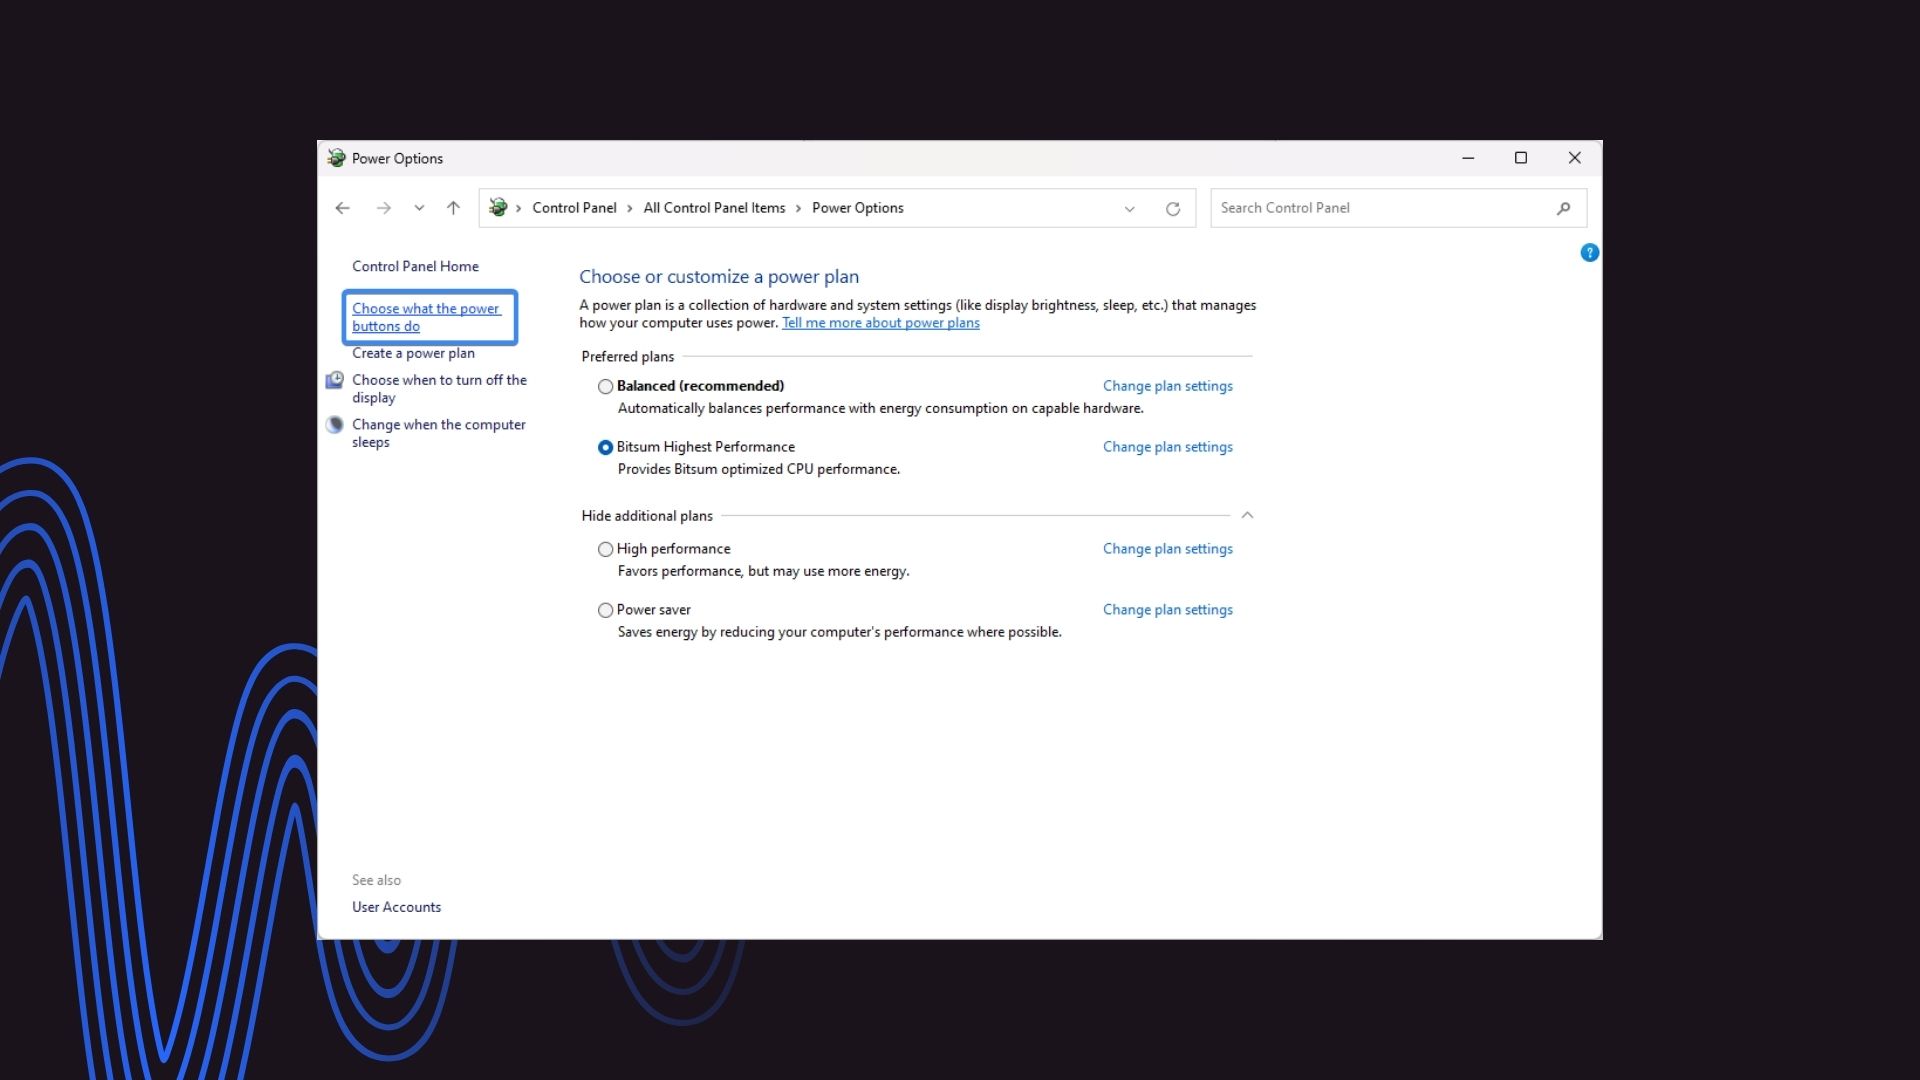The height and width of the screenshot is (1080, 1920).
Task: Click the computer sleeps moon icon
Action: point(335,424)
